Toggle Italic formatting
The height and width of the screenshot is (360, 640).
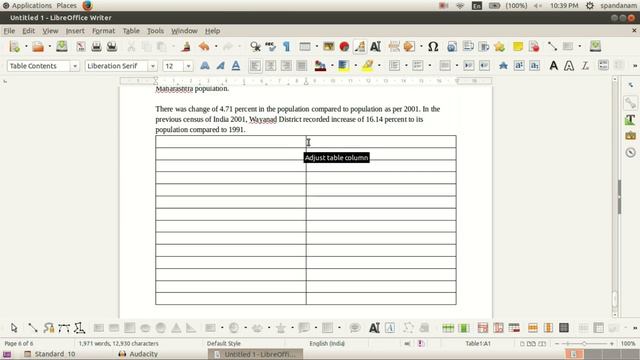pos(220,66)
